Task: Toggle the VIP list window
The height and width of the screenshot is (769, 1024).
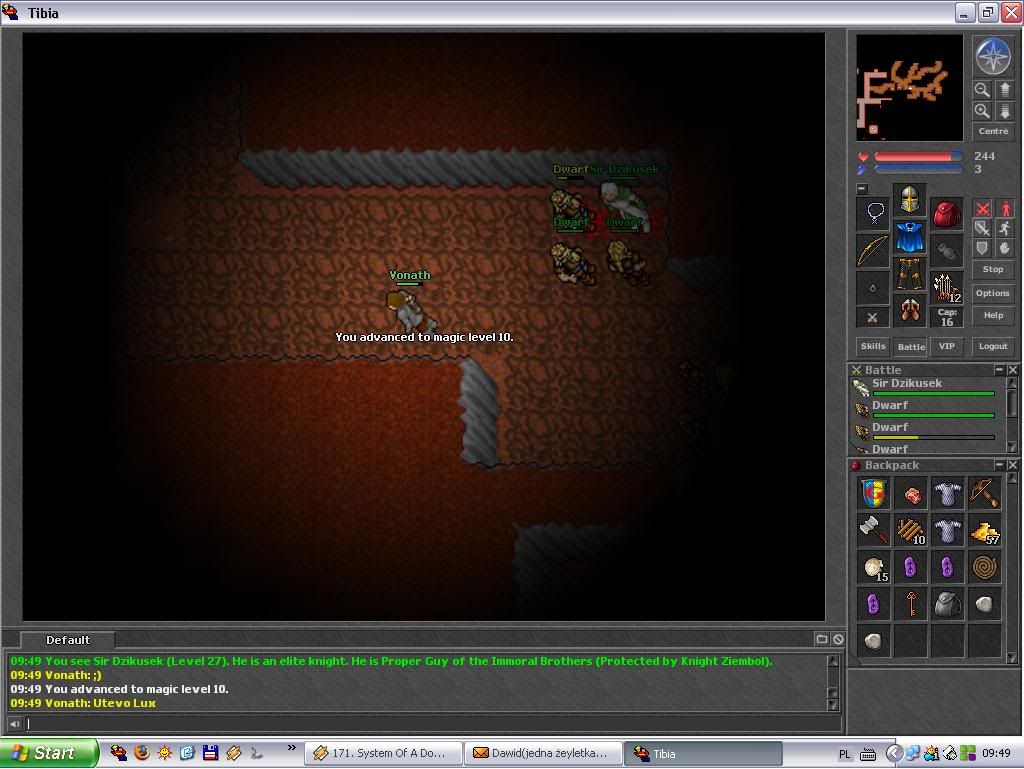Action: click(x=946, y=346)
